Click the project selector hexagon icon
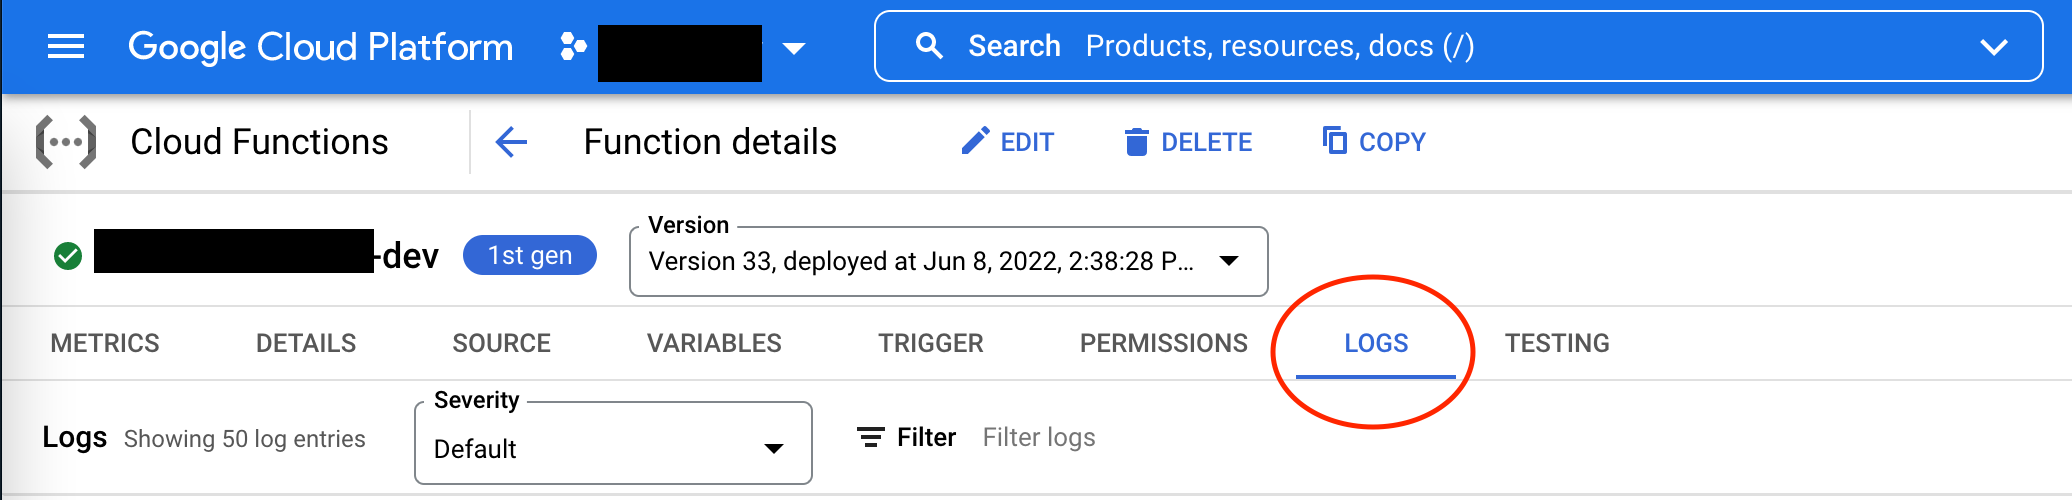The width and height of the screenshot is (2072, 500). click(573, 46)
